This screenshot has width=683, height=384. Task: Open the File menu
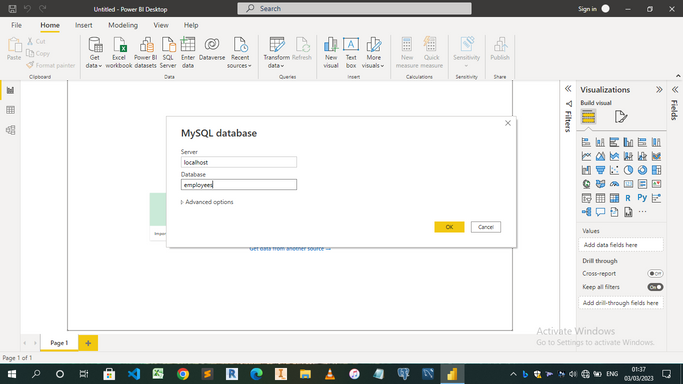[17, 25]
